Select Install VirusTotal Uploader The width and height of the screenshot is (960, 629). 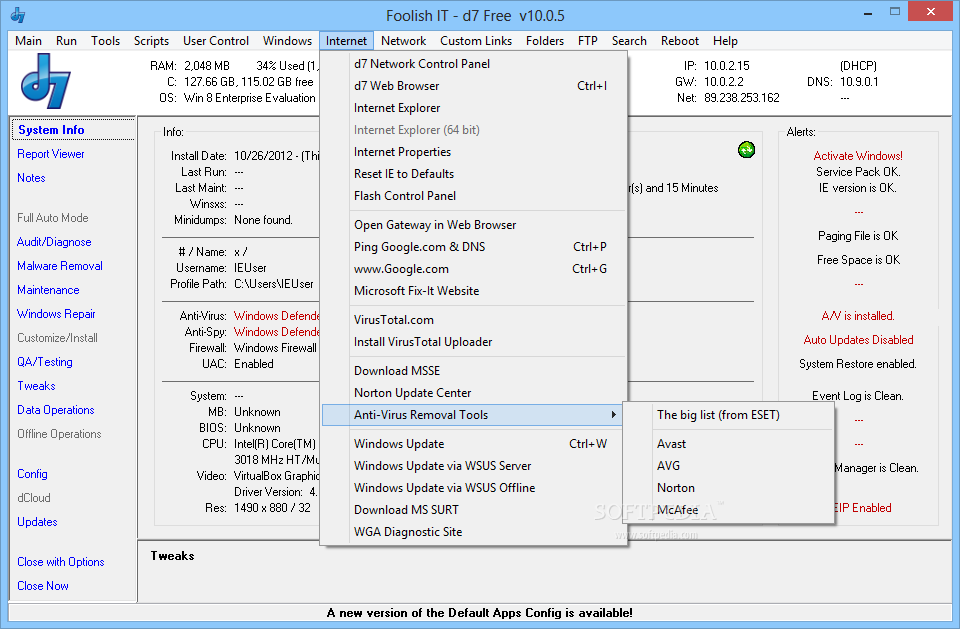pos(474,342)
